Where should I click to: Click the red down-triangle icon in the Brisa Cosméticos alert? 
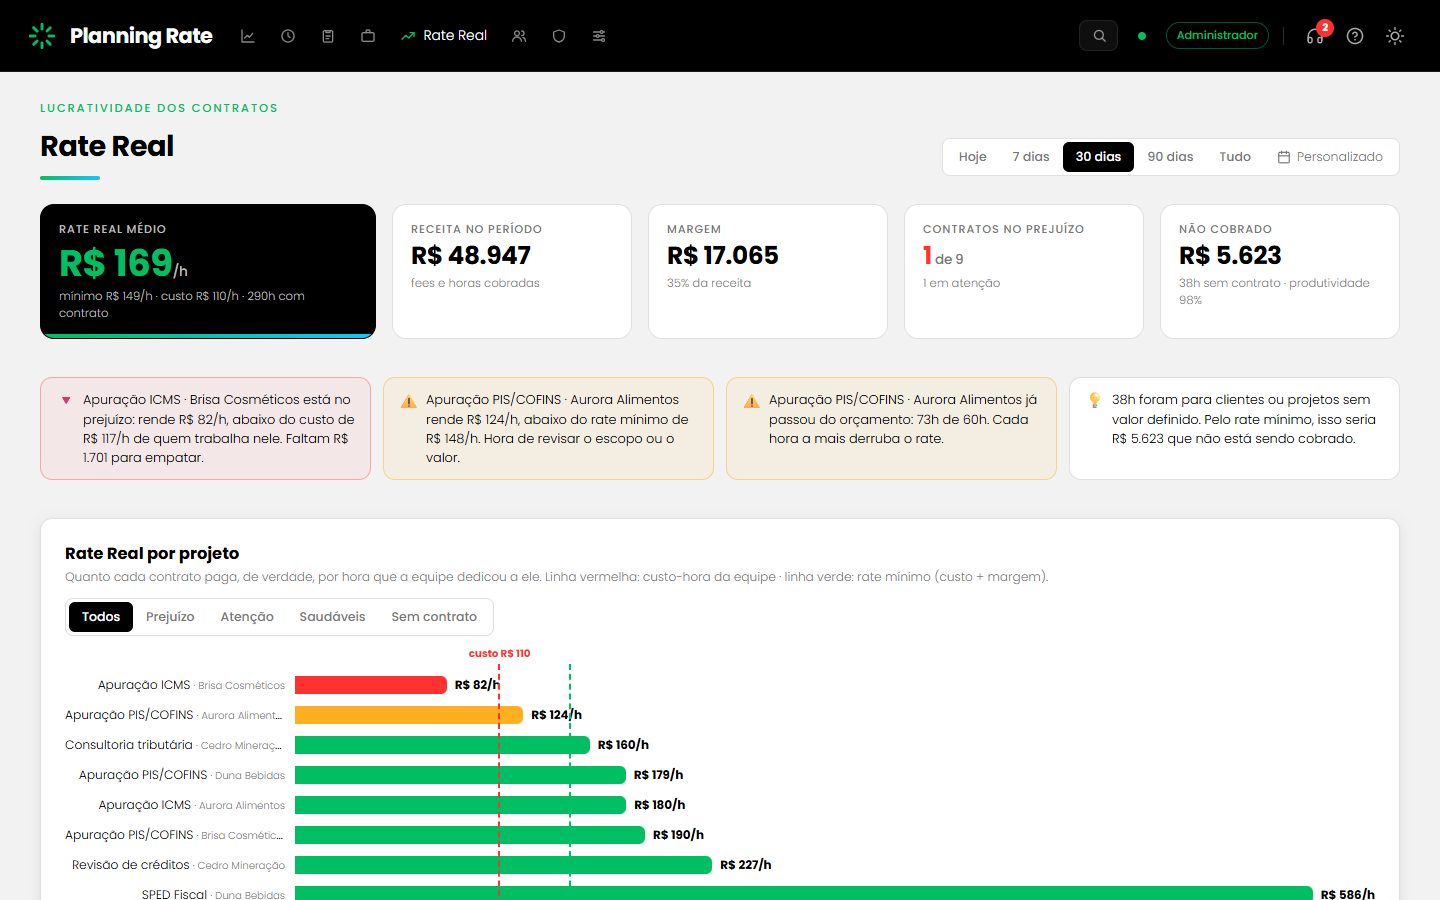click(x=66, y=400)
